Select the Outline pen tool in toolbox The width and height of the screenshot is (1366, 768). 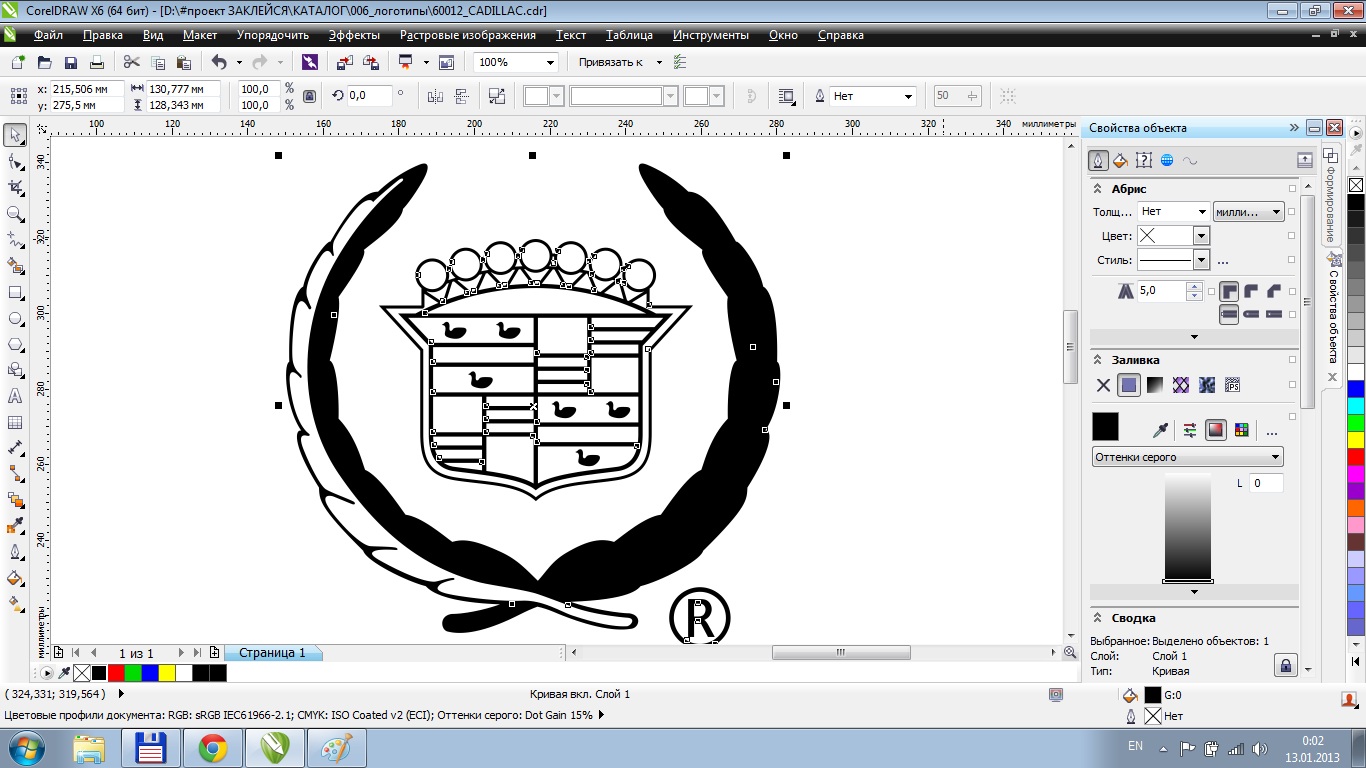pyautogui.click(x=16, y=552)
